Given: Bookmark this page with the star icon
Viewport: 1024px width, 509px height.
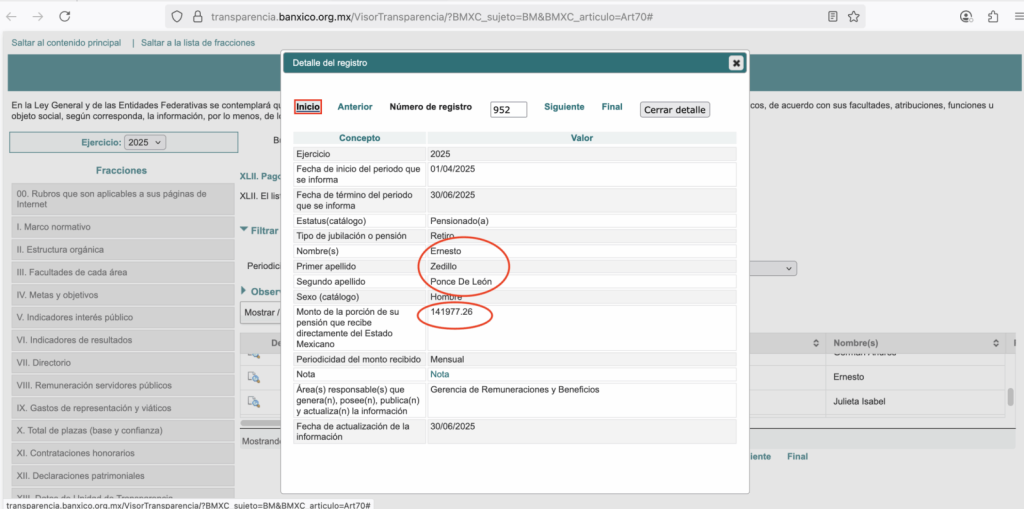Looking at the screenshot, I should (x=854, y=17).
